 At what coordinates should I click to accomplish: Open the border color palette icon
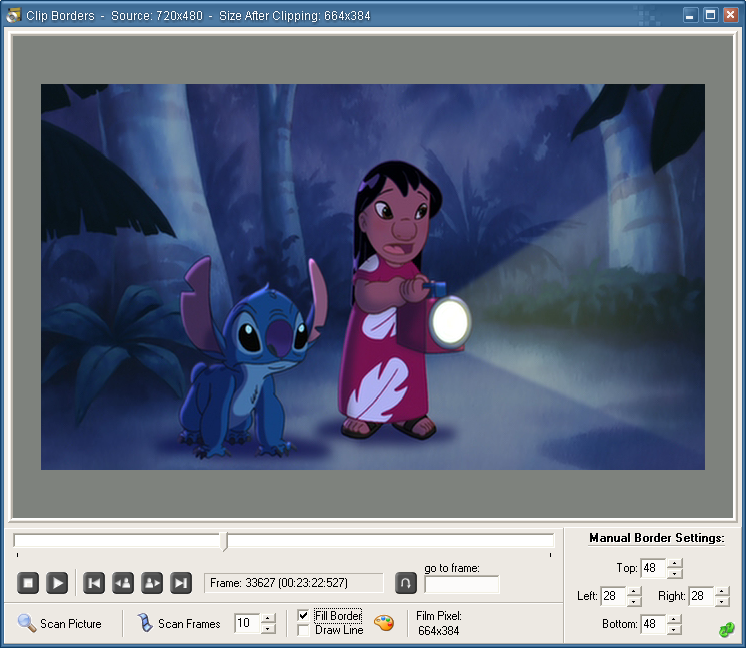point(383,623)
